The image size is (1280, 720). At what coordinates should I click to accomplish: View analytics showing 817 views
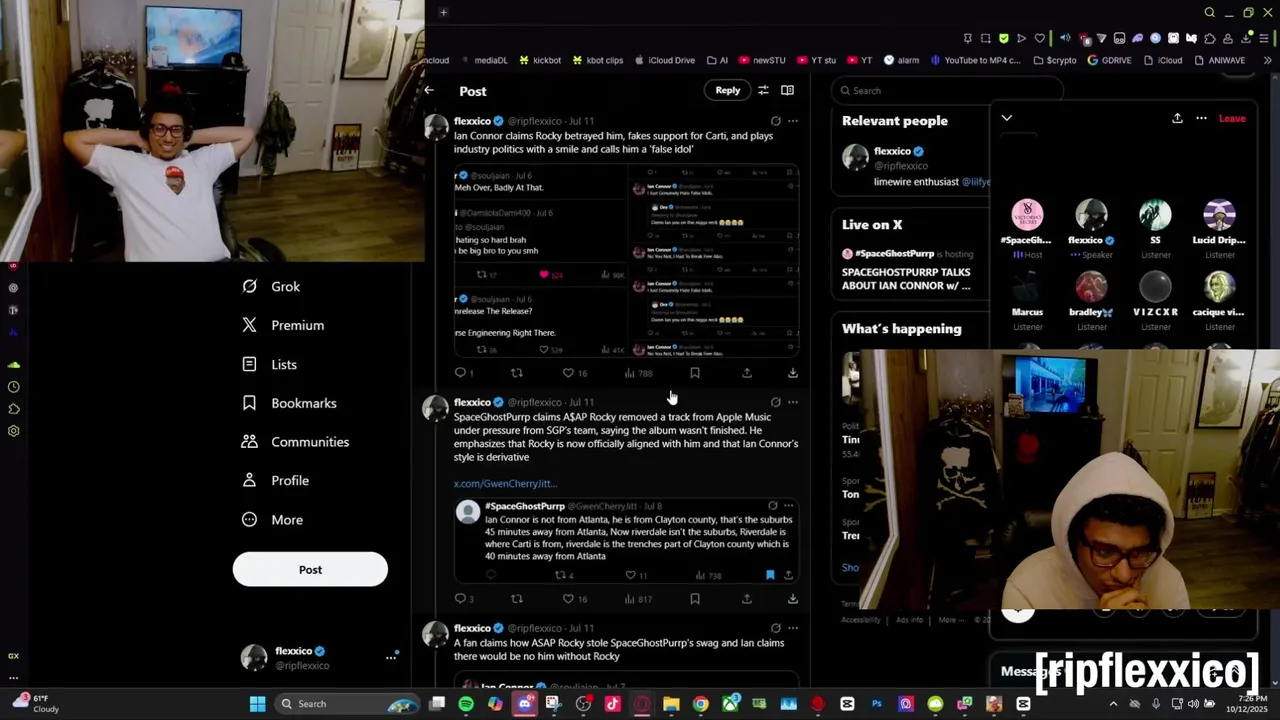click(x=638, y=599)
